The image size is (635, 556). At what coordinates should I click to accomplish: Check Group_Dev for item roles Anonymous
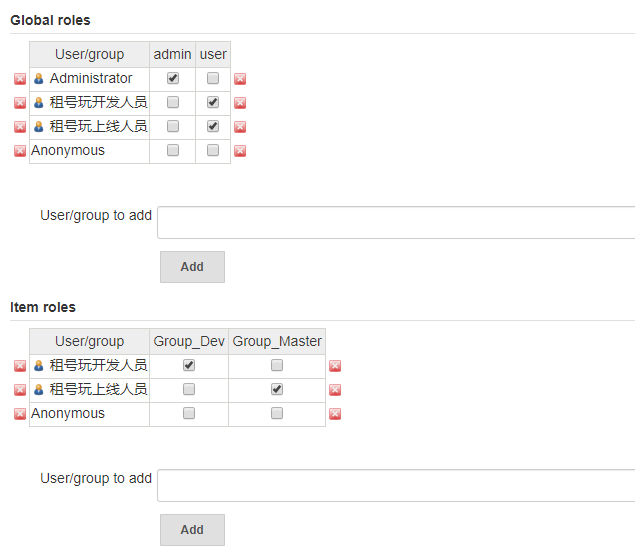point(189,413)
